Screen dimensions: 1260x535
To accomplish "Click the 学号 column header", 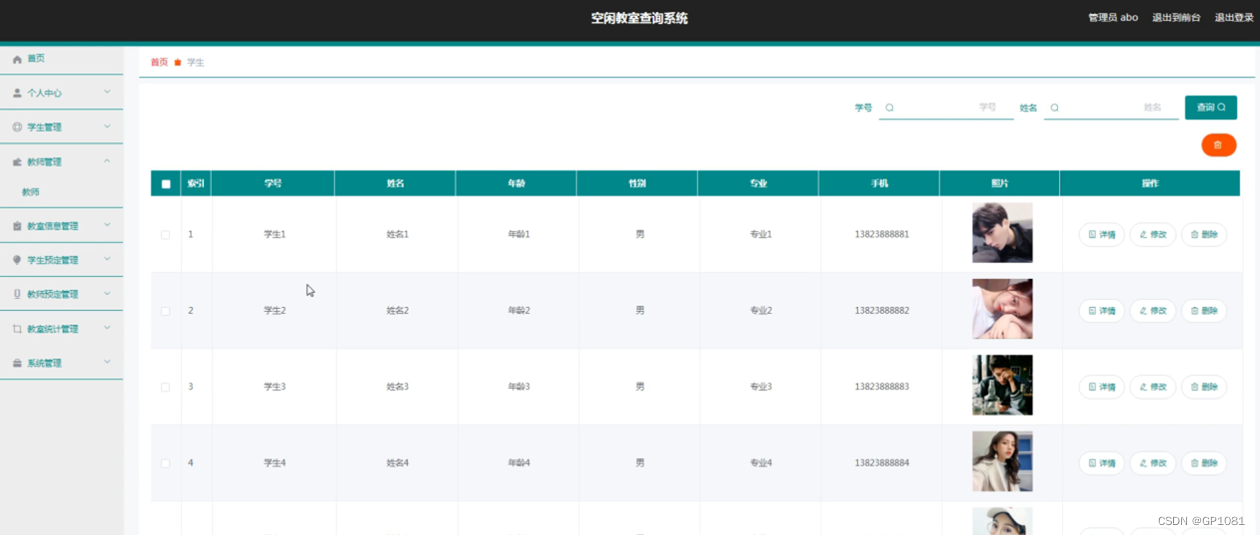I will [x=273, y=184].
